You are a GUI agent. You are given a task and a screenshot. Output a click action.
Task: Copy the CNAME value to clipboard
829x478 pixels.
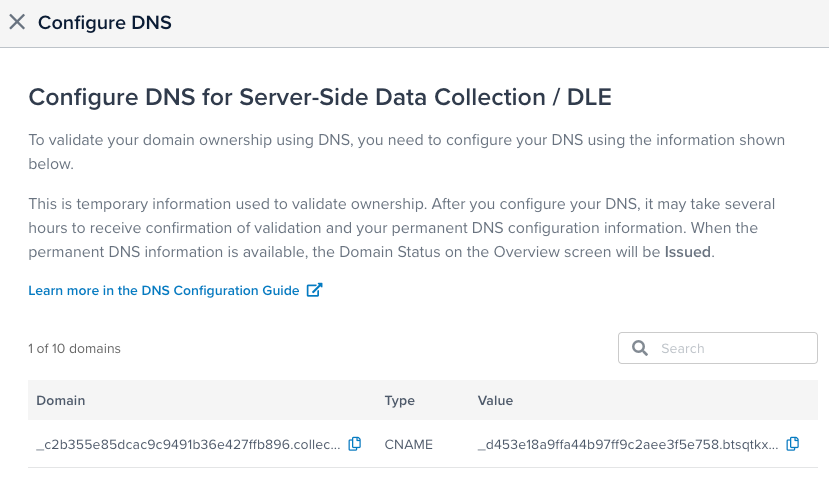click(x=793, y=444)
